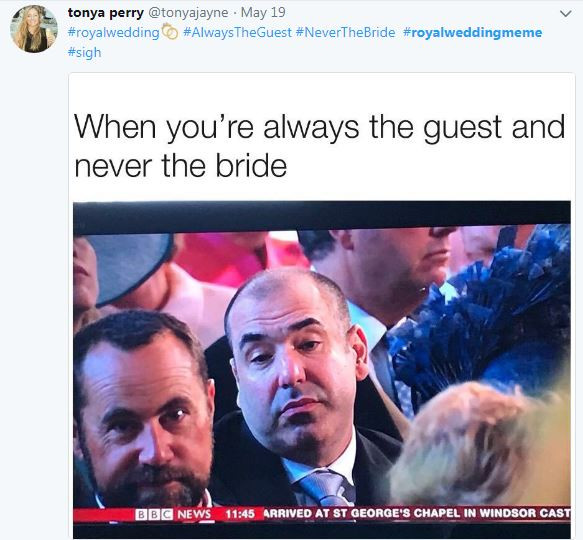The height and width of the screenshot is (540, 583).
Task: Click the #sigh hashtag
Action: (84, 52)
